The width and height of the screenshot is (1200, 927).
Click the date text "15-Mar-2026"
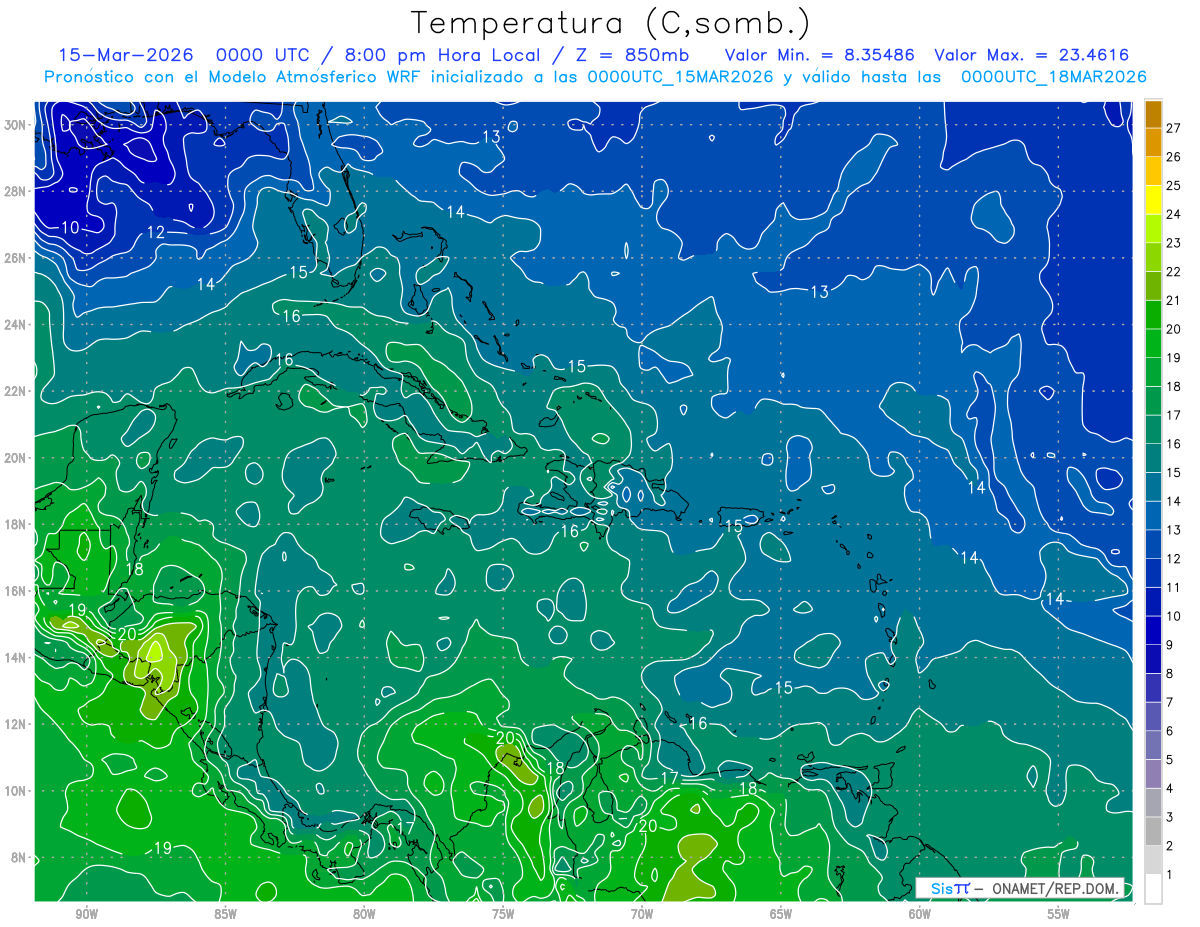point(126,55)
